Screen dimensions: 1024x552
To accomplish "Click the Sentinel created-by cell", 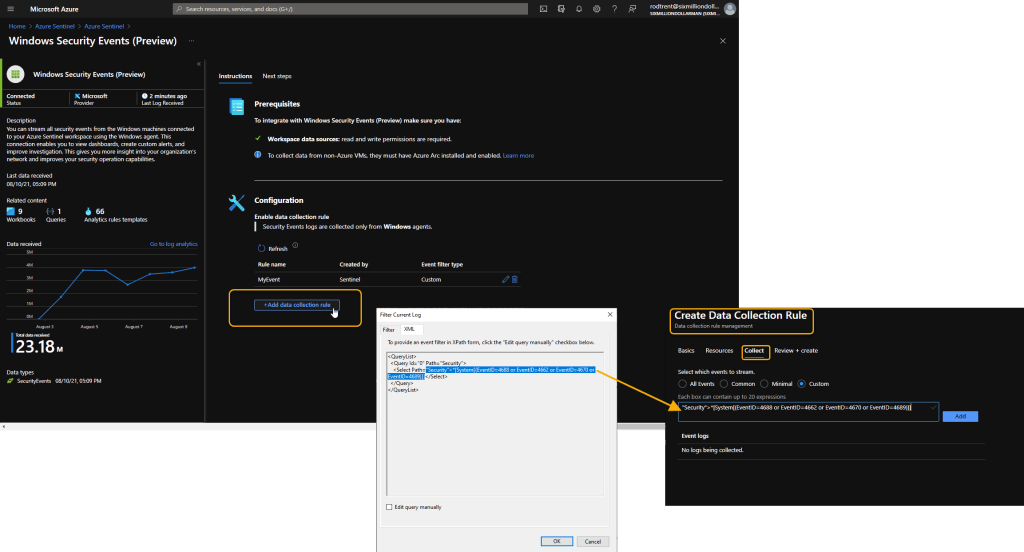I will click(349, 280).
